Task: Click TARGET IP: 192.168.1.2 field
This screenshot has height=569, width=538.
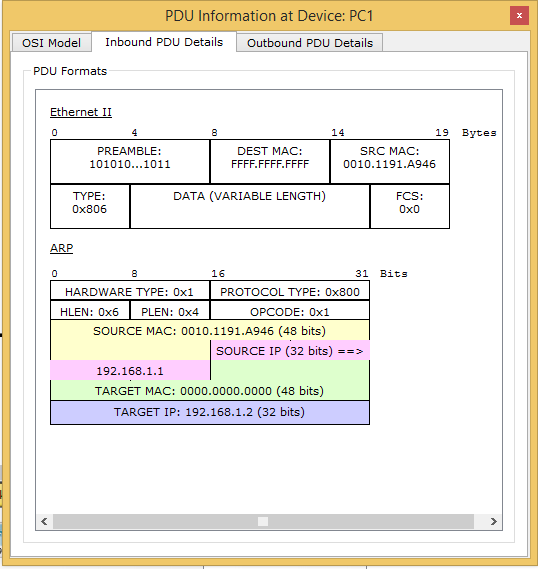Action: pyautogui.click(x=210, y=412)
